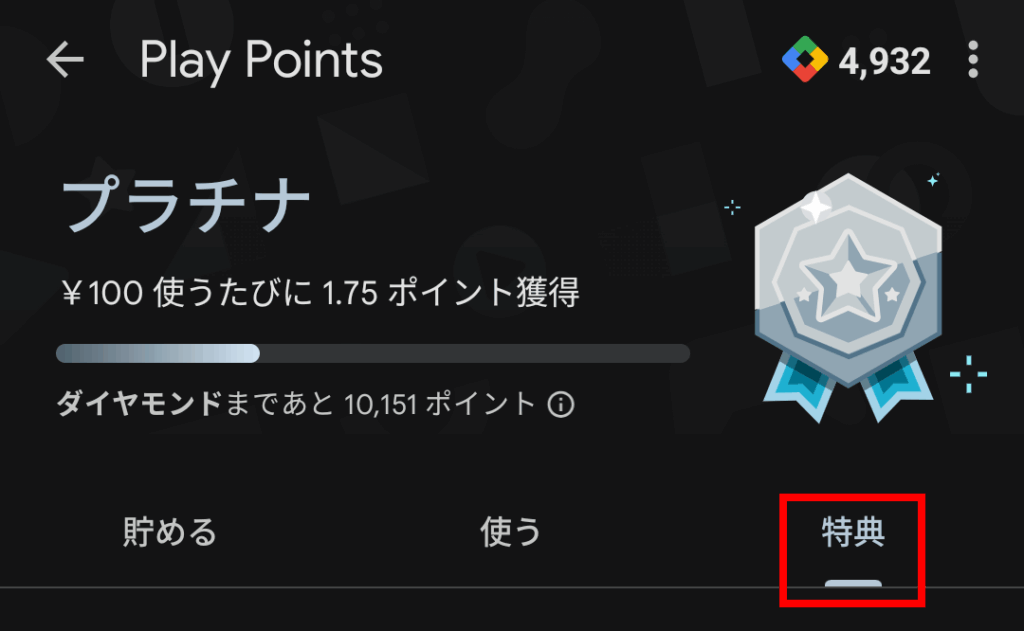Switch to the 貯める tab
The image size is (1024, 631).
pos(169,532)
